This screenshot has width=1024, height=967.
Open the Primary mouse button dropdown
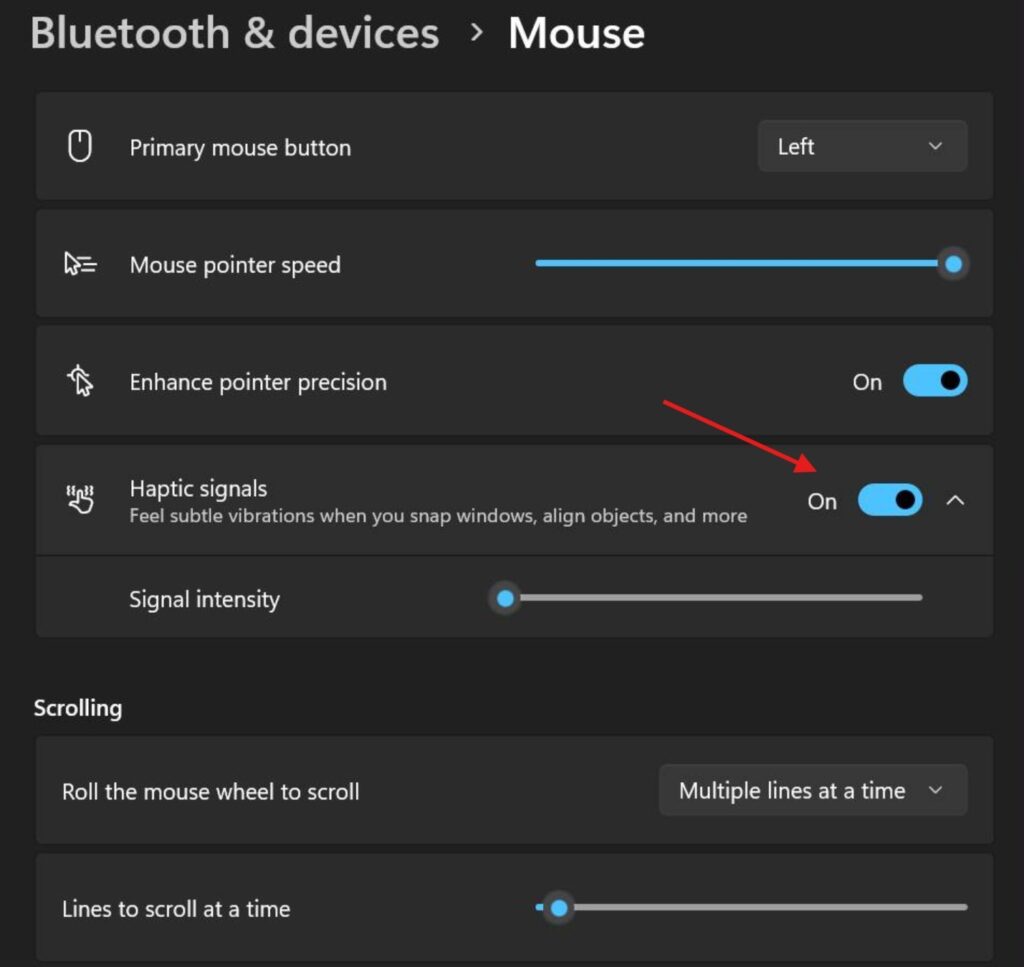(x=862, y=145)
